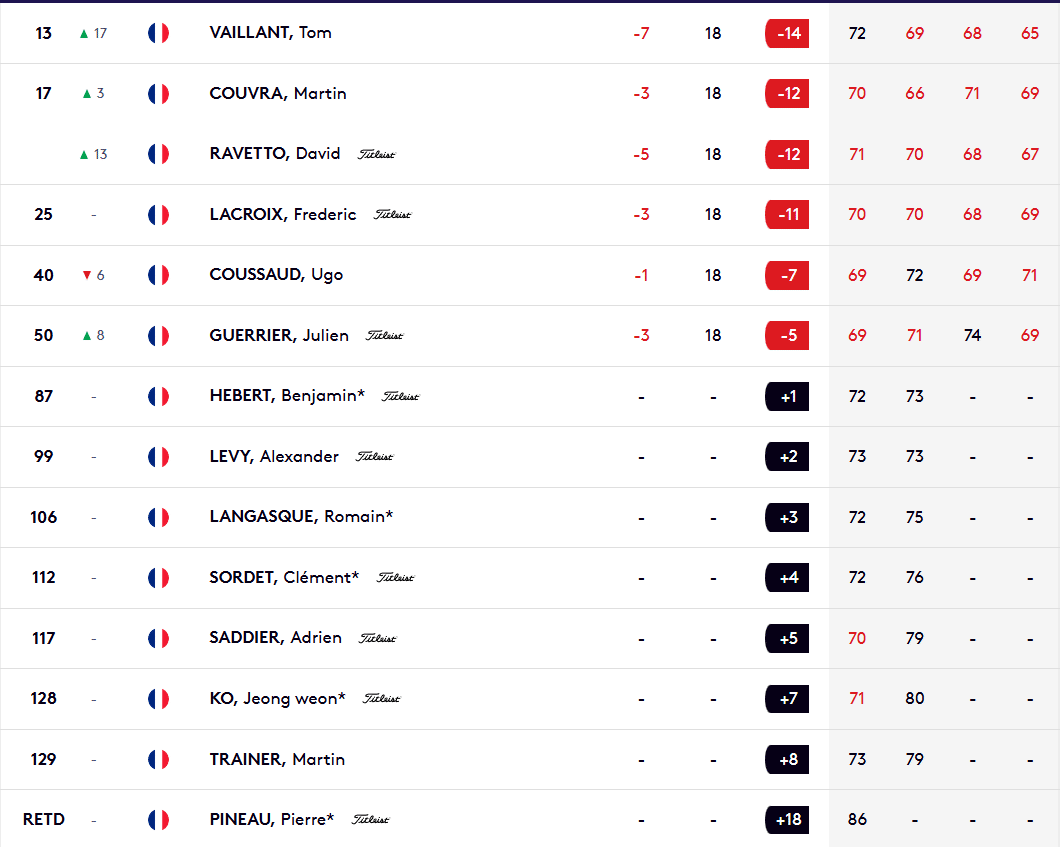The height and width of the screenshot is (847, 1060).
Task: Click the Titleist logo next to Adrien Saddier
Action: tap(378, 638)
